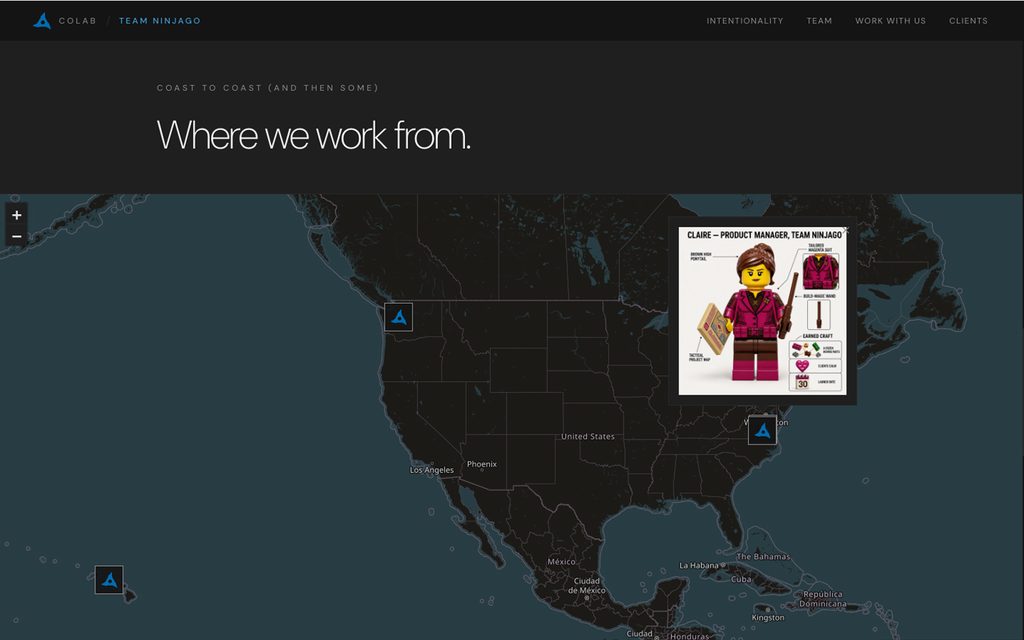Screen dimensions: 1024x640
Task: Select the Pacific Northwest map marker
Action: [x=398, y=317]
